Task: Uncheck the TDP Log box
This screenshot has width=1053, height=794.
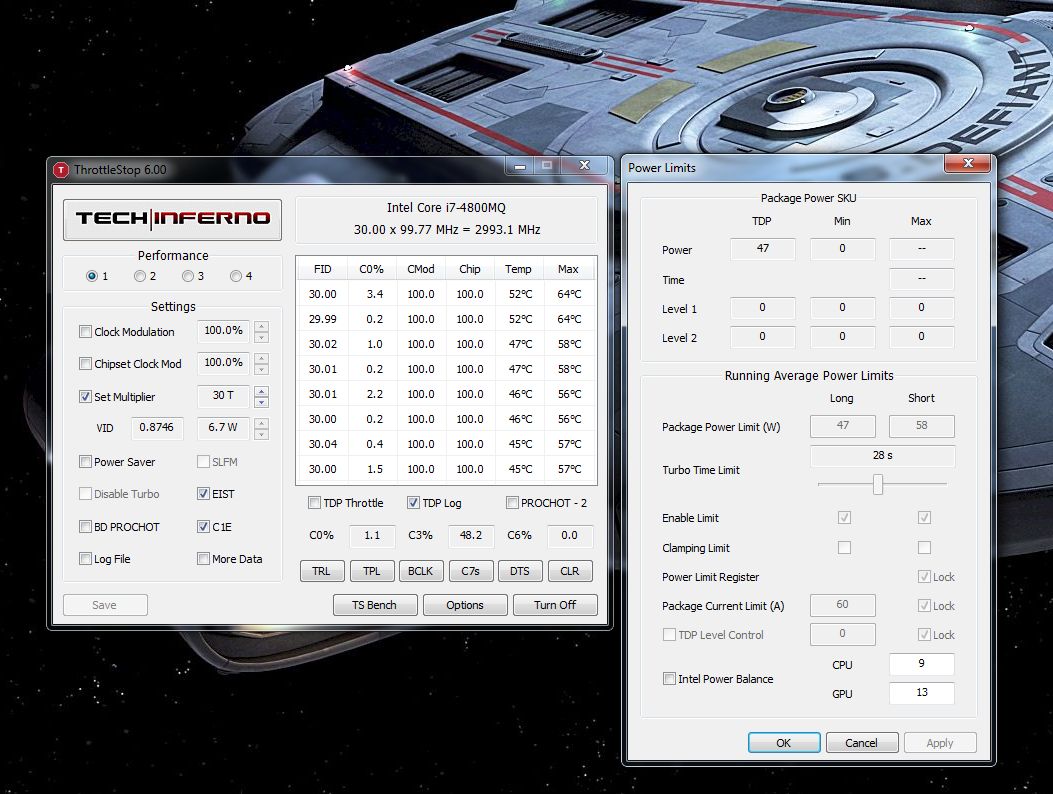Action: (x=413, y=502)
